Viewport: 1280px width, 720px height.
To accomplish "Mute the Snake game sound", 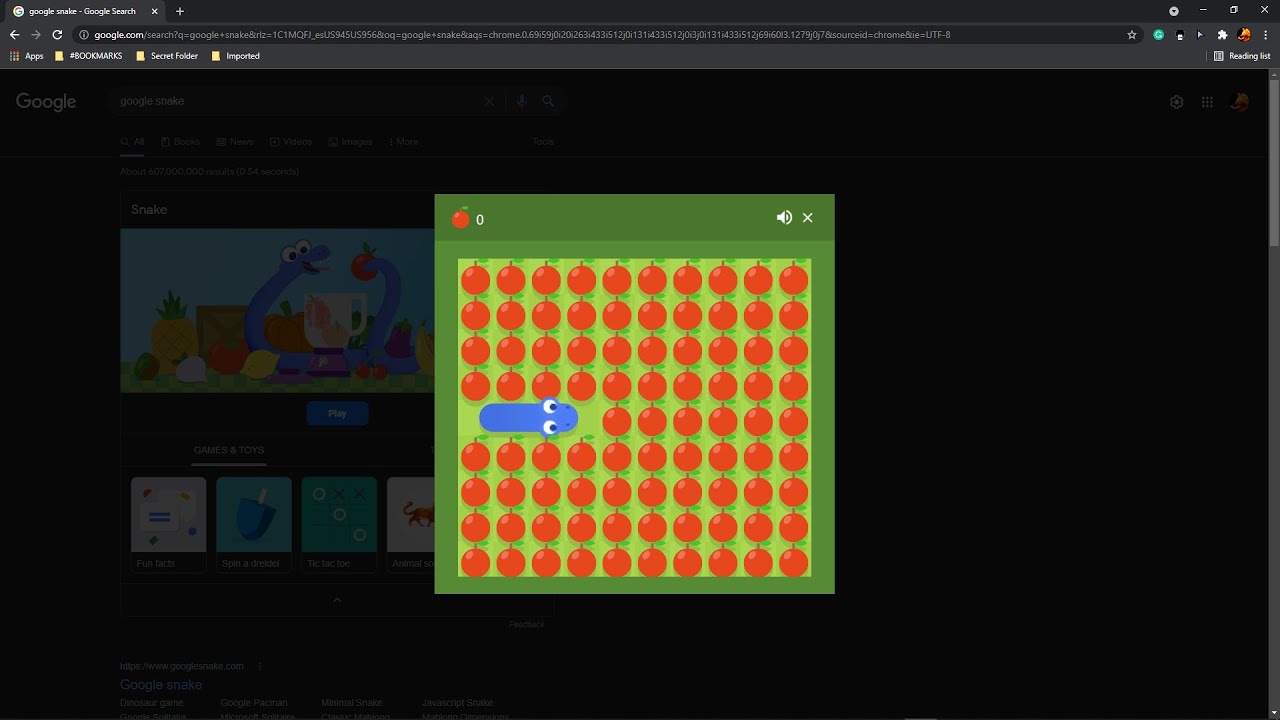I will (784, 218).
